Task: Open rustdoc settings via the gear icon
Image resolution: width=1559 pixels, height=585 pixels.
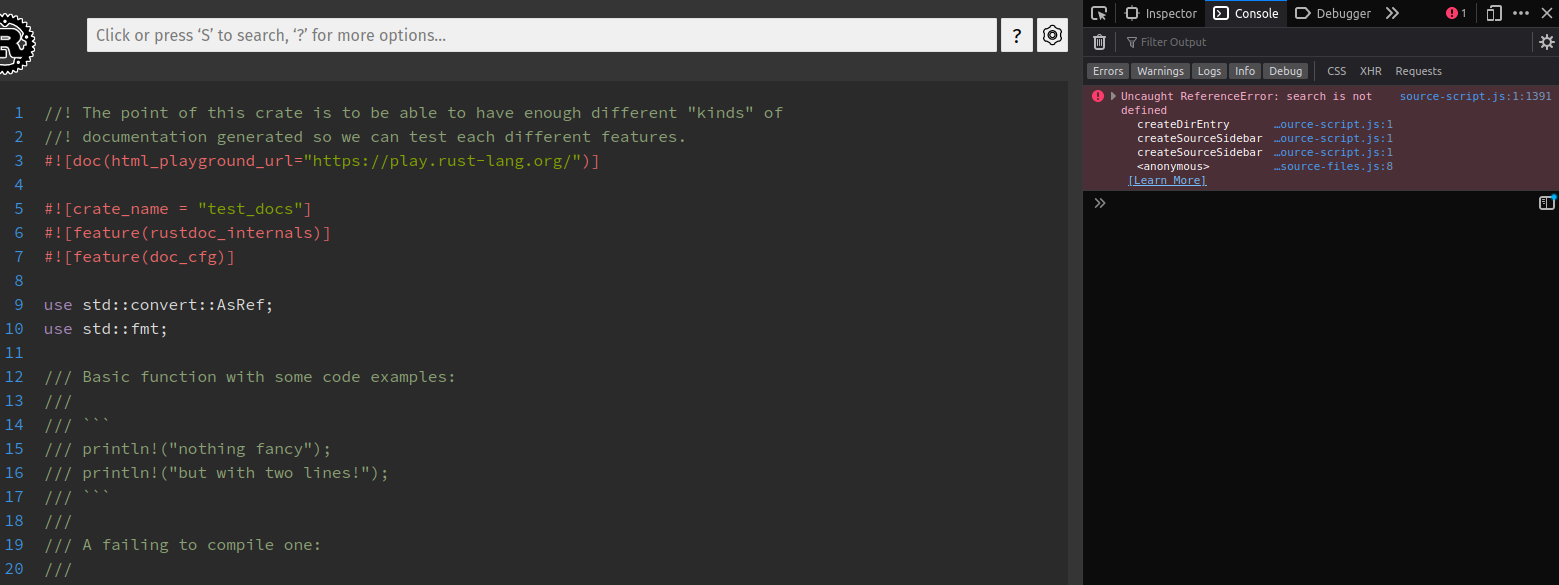Action: [1052, 34]
